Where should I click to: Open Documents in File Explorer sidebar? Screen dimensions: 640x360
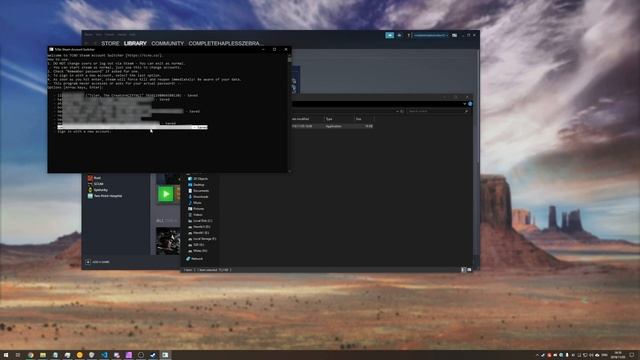[201, 191]
